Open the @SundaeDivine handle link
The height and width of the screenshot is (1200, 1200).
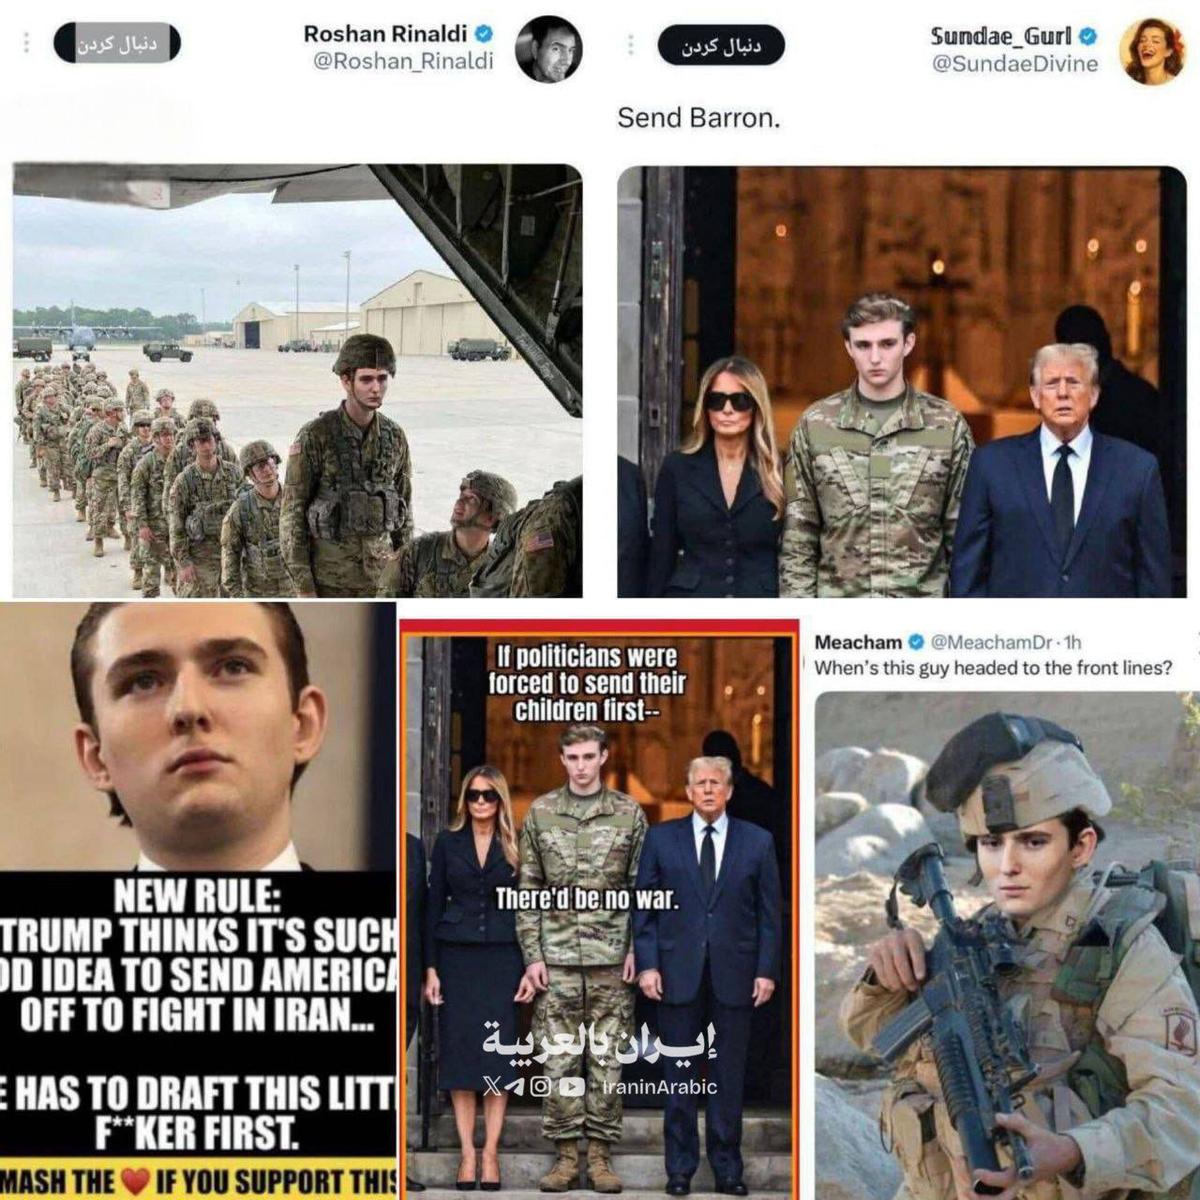coord(1015,64)
